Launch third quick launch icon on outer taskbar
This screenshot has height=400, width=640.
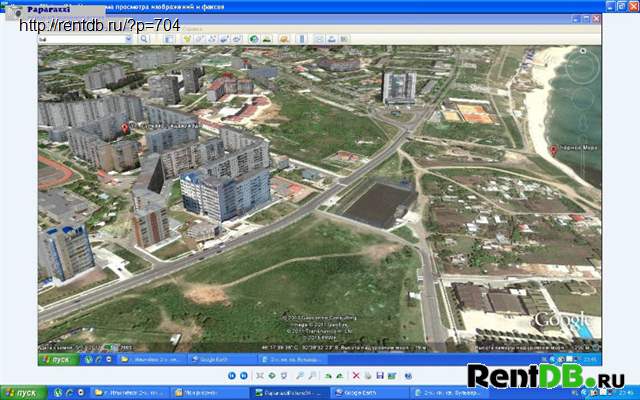tap(81, 393)
